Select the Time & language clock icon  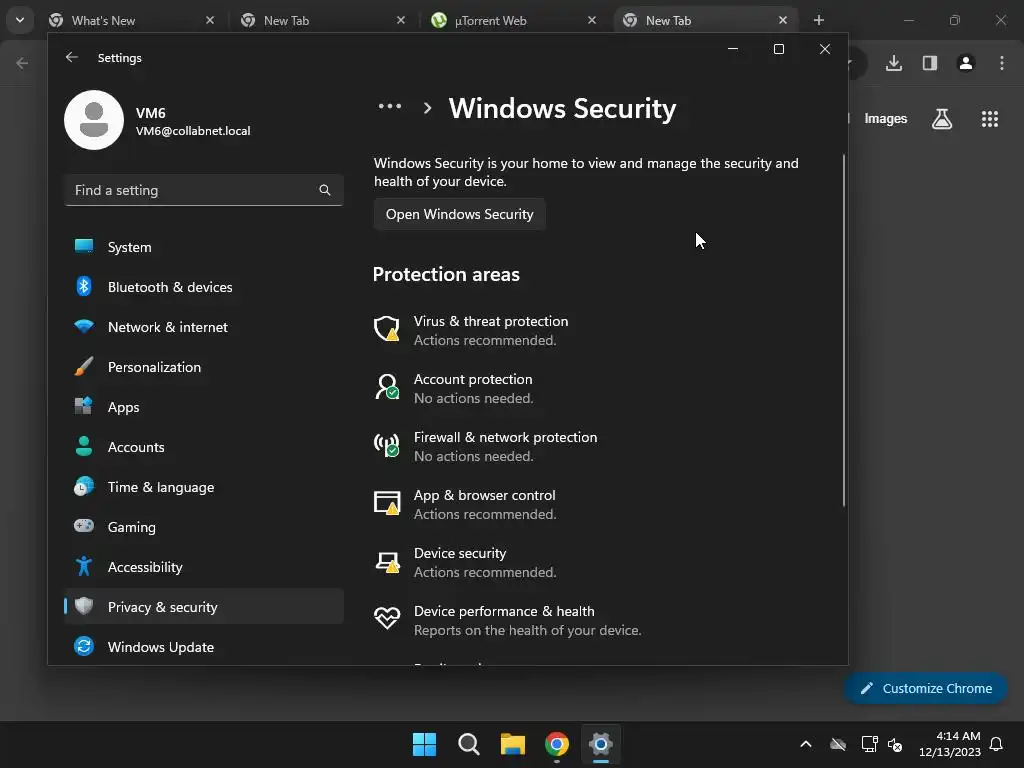84,487
